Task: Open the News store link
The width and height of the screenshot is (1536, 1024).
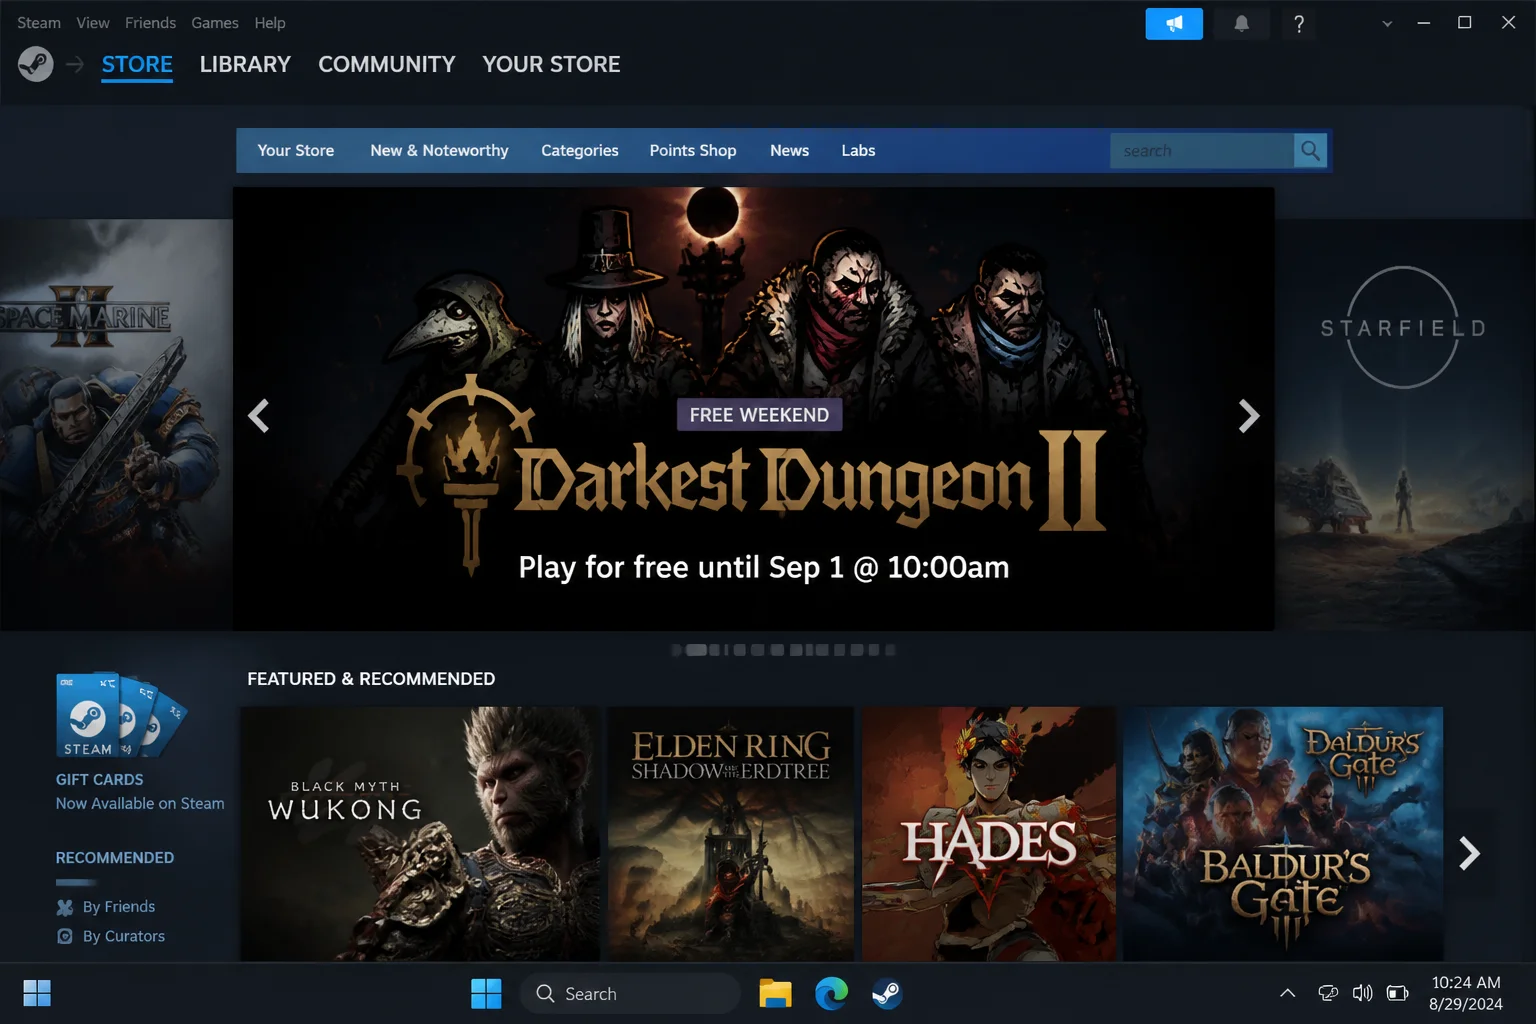Action: (x=789, y=150)
